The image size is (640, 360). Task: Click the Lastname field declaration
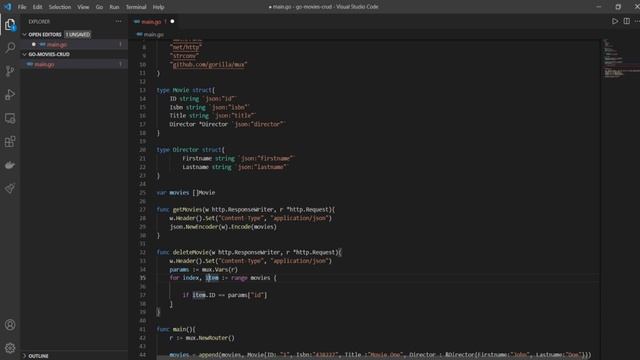tap(235, 167)
